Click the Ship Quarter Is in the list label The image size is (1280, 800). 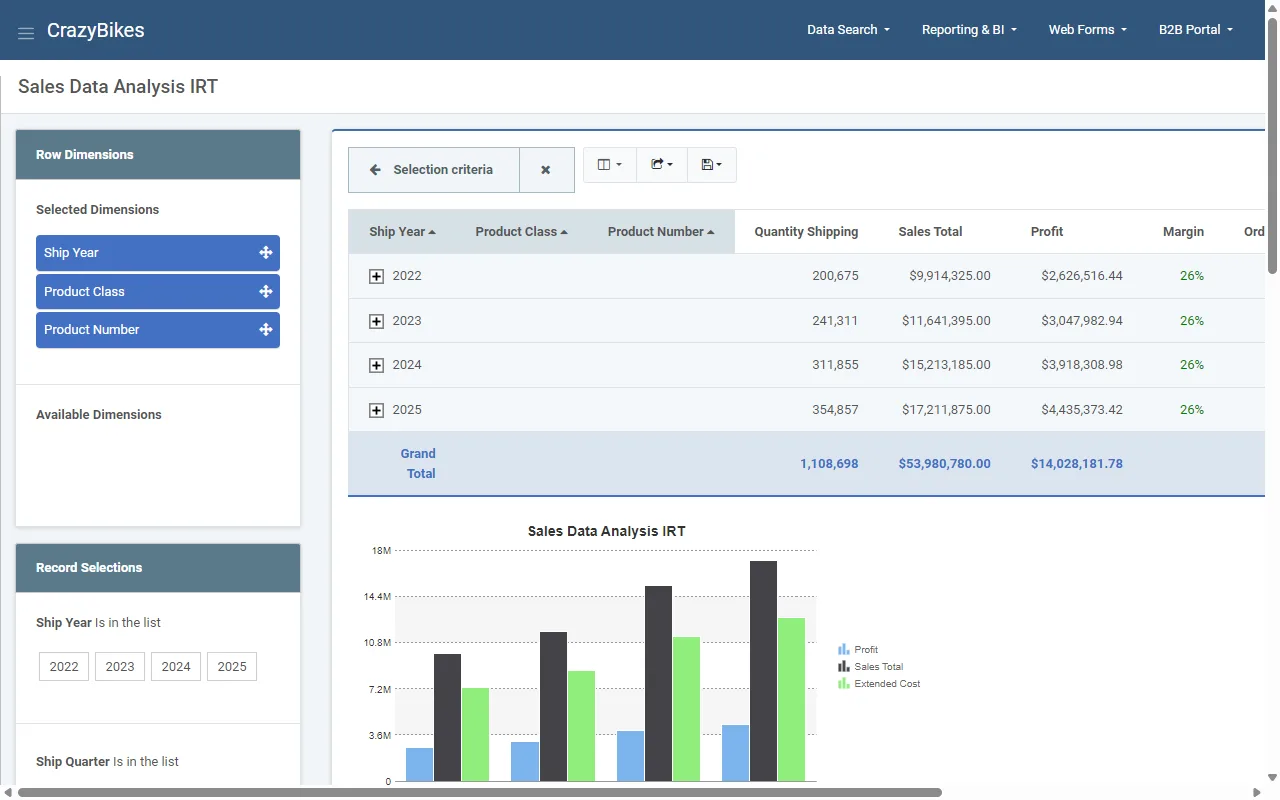point(107,762)
